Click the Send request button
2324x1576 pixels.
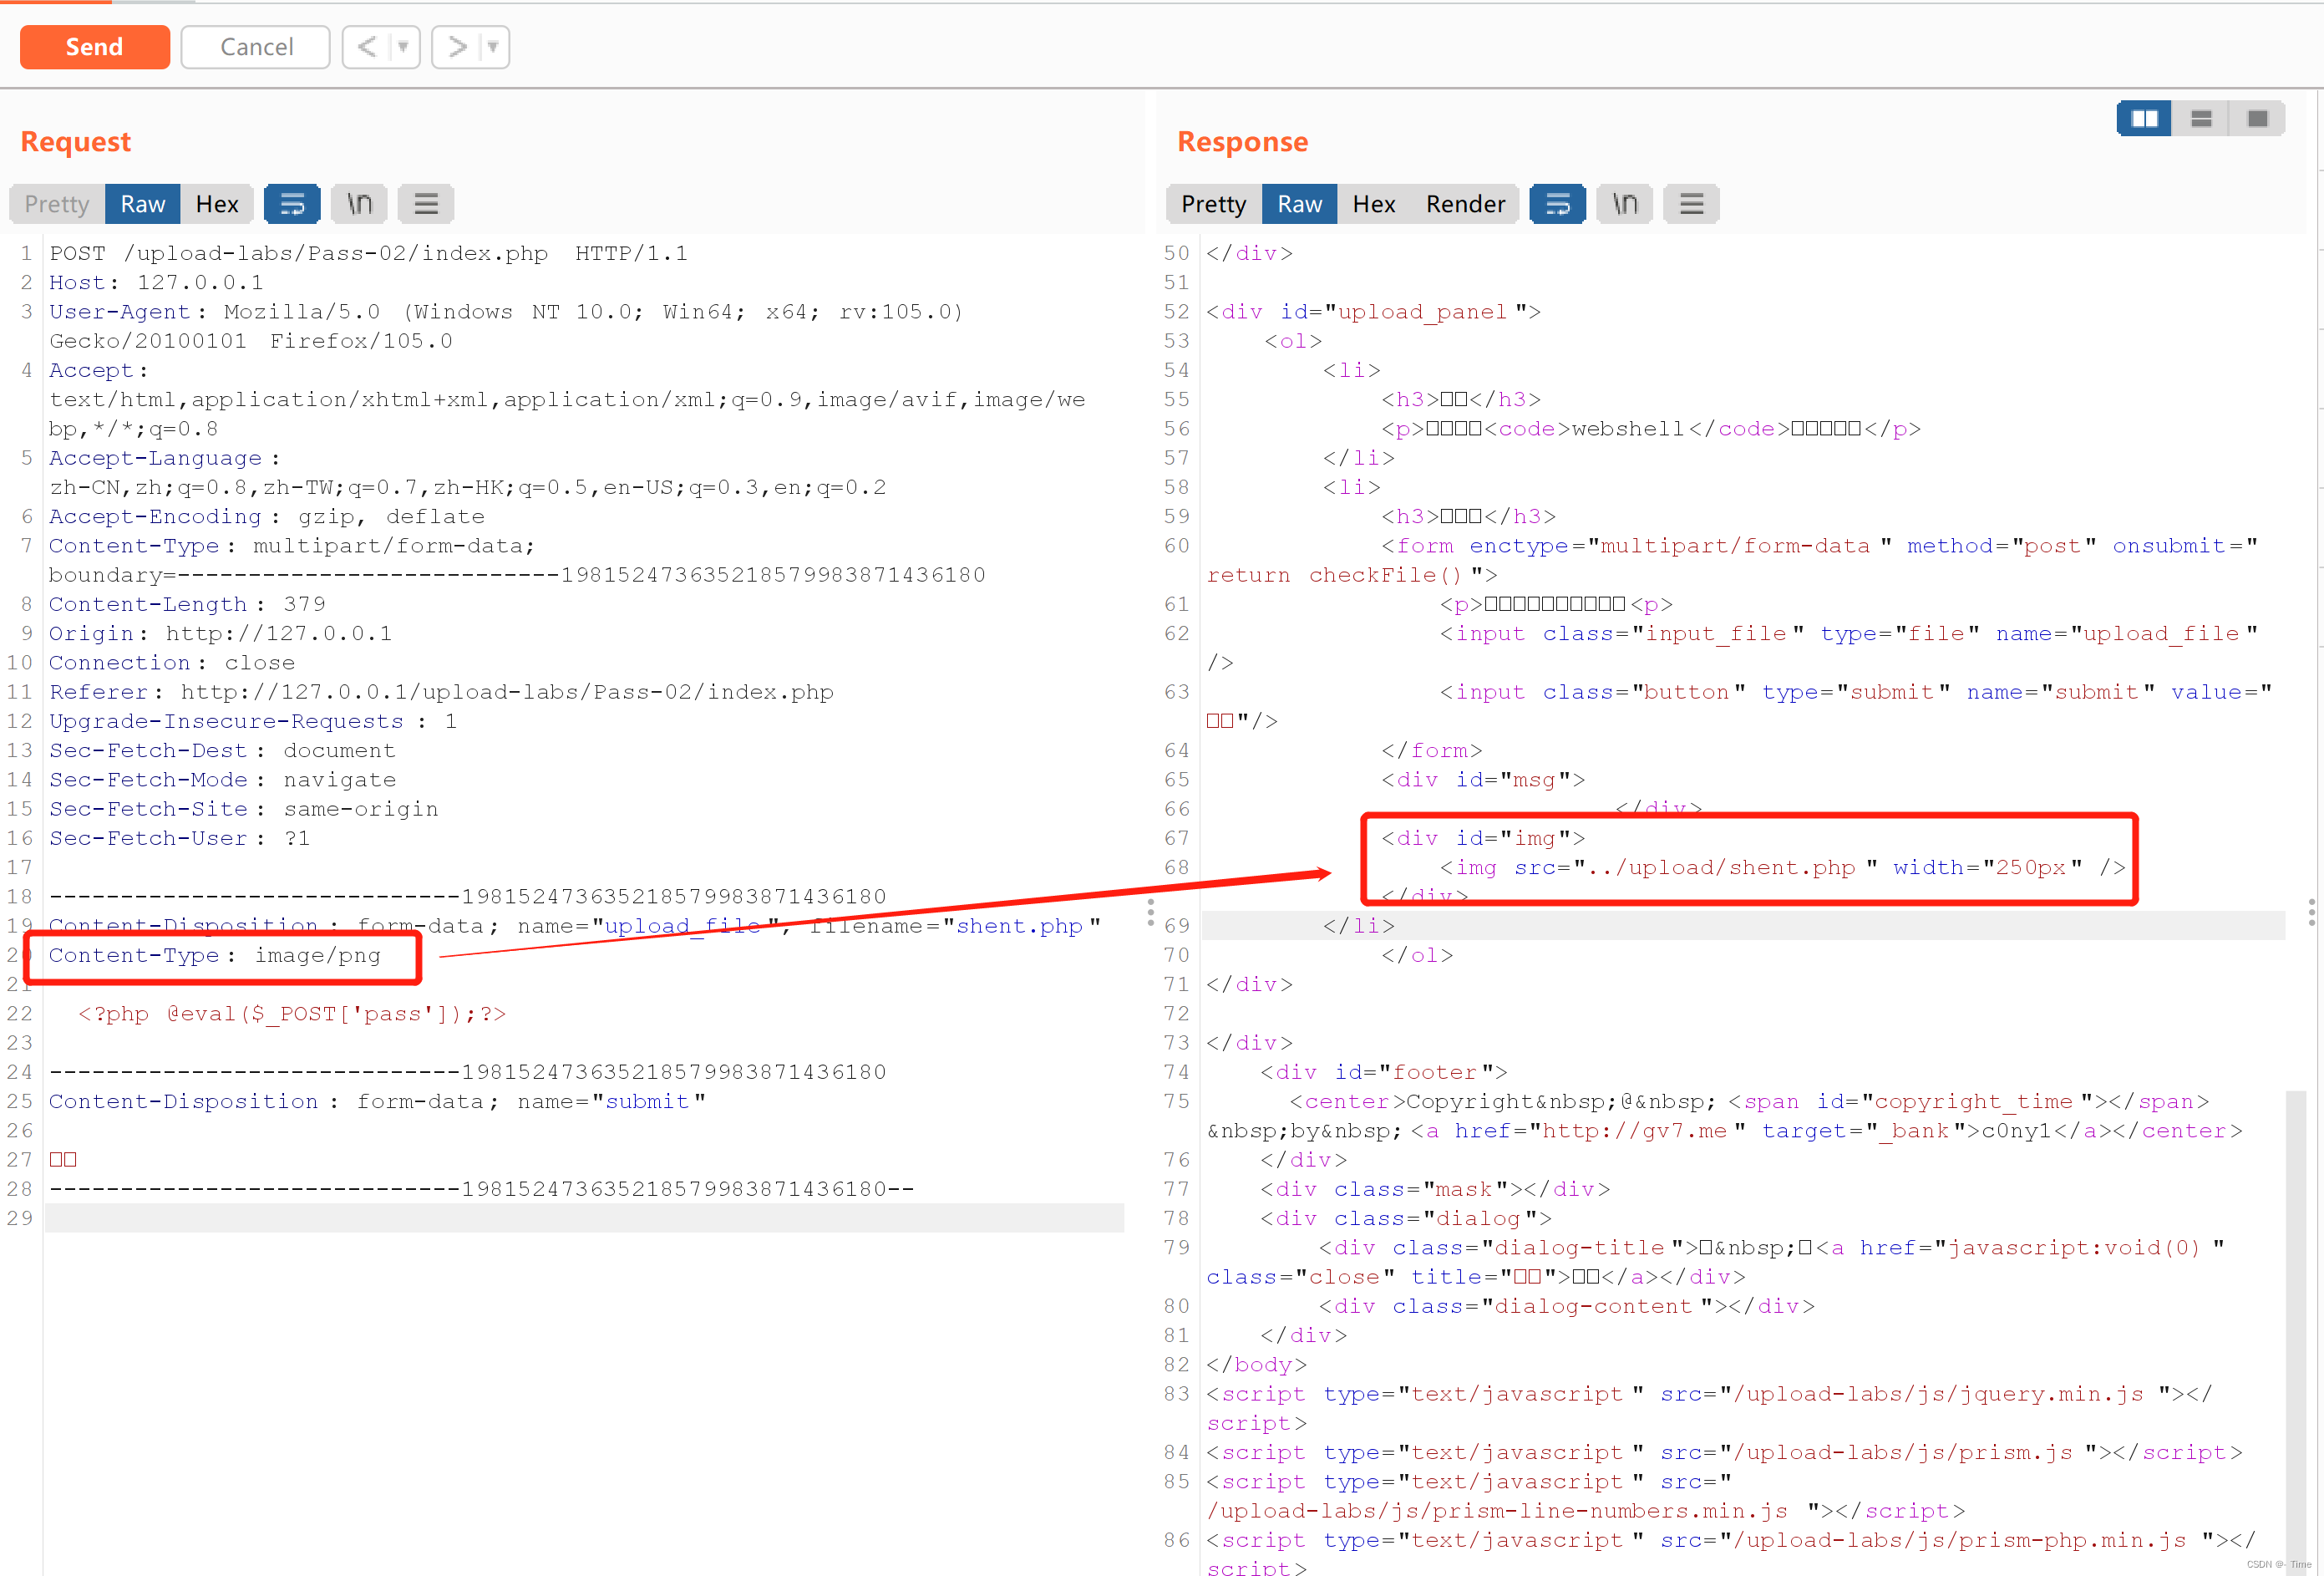tap(94, 47)
